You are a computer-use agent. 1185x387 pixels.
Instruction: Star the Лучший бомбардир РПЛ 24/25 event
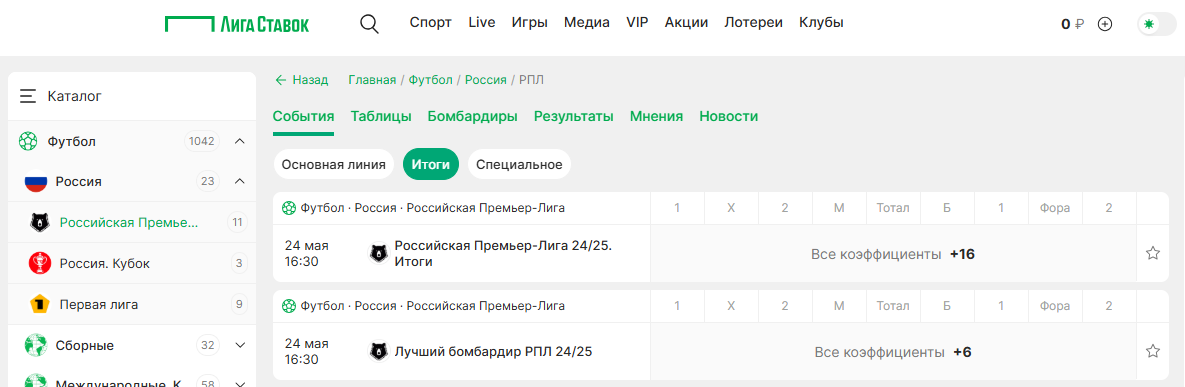coord(1153,351)
